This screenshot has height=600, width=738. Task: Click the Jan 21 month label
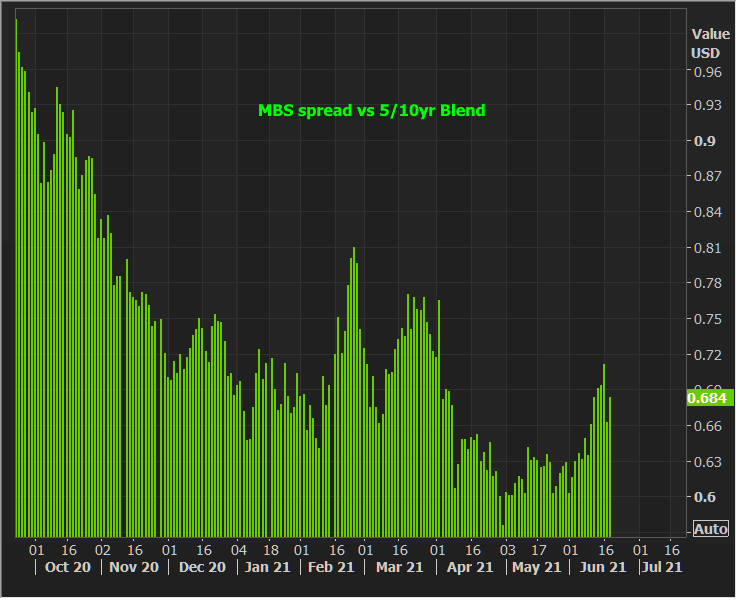tap(270, 567)
